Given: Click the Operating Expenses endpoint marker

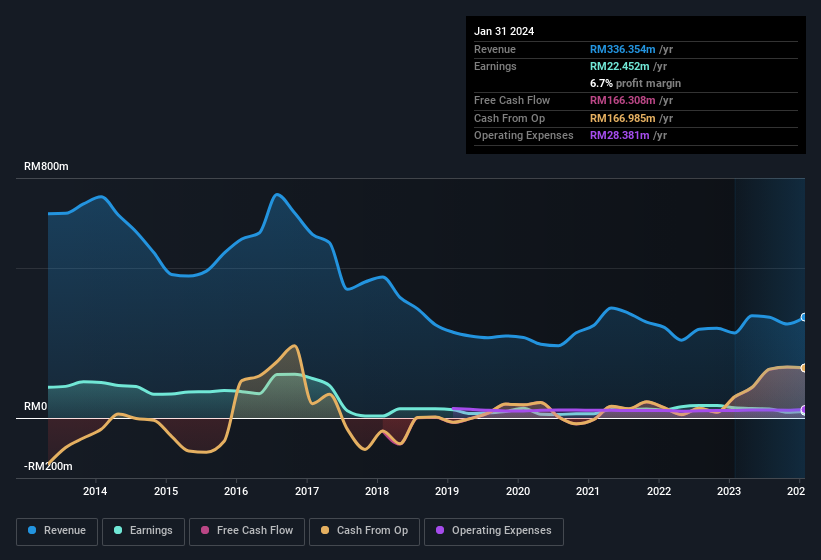Looking at the screenshot, I should click(x=803, y=410).
